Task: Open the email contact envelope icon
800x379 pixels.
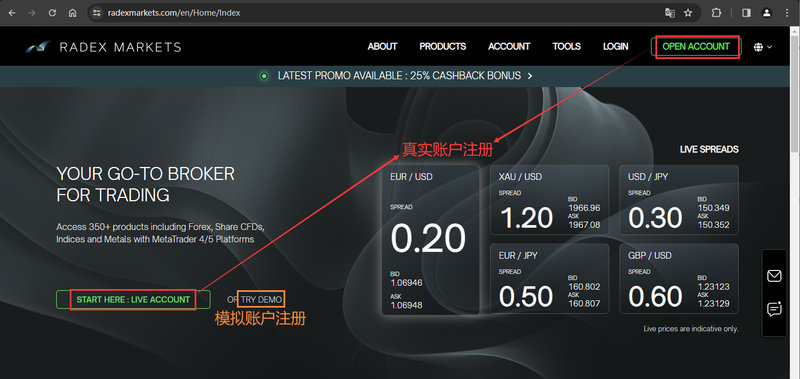Action: tap(774, 276)
